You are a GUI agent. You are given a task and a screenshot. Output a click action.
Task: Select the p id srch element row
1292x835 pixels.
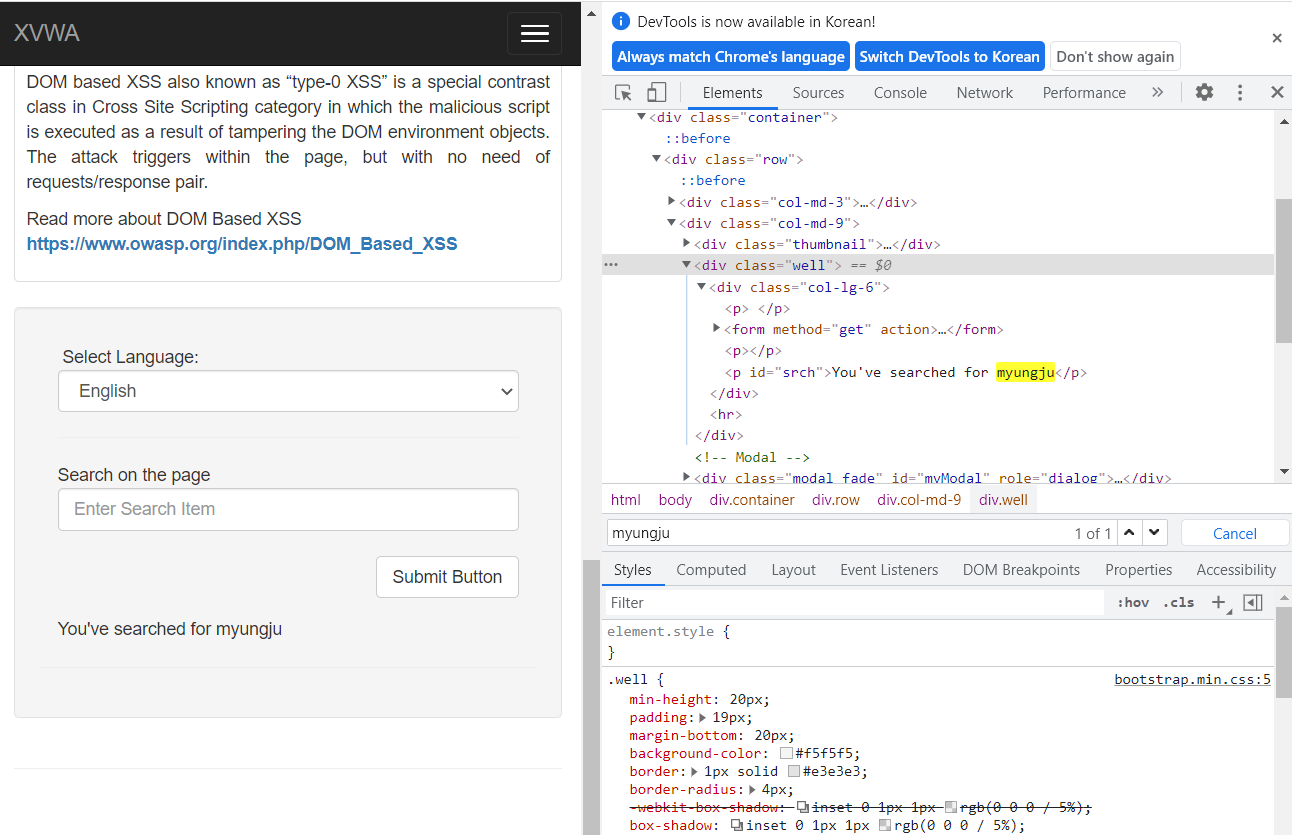[x=905, y=372]
